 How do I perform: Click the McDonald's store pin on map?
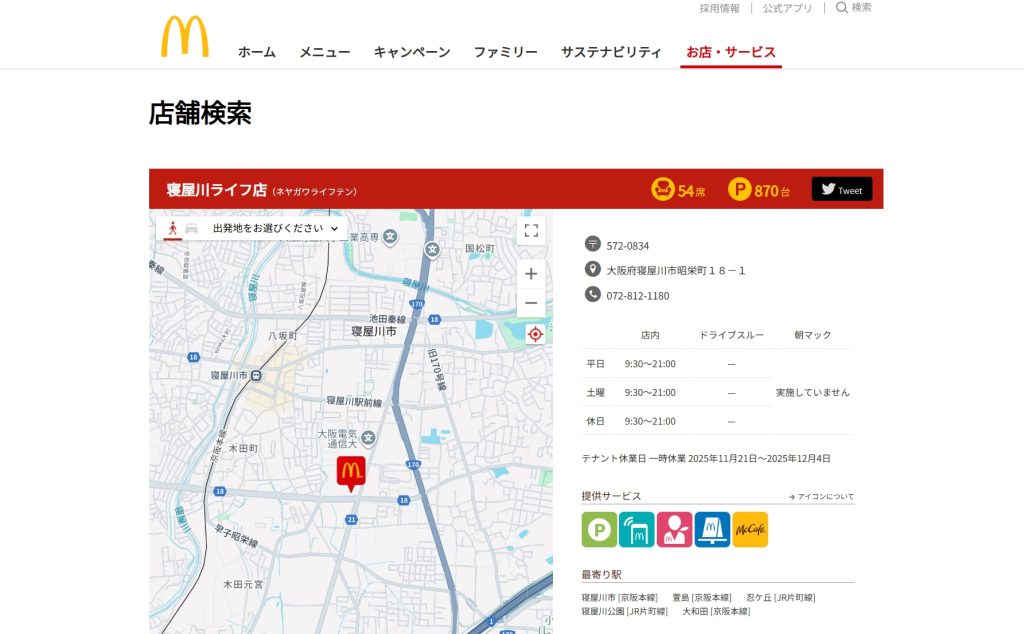[x=351, y=471]
